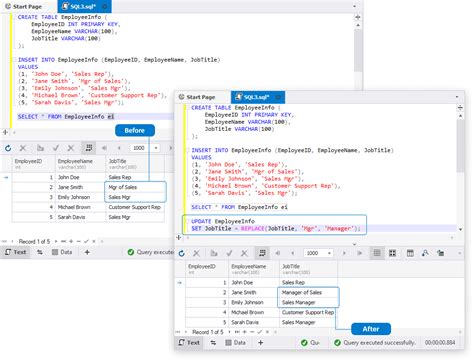
Task: Click rightmost front toolbar icon after search
Action: point(440,253)
